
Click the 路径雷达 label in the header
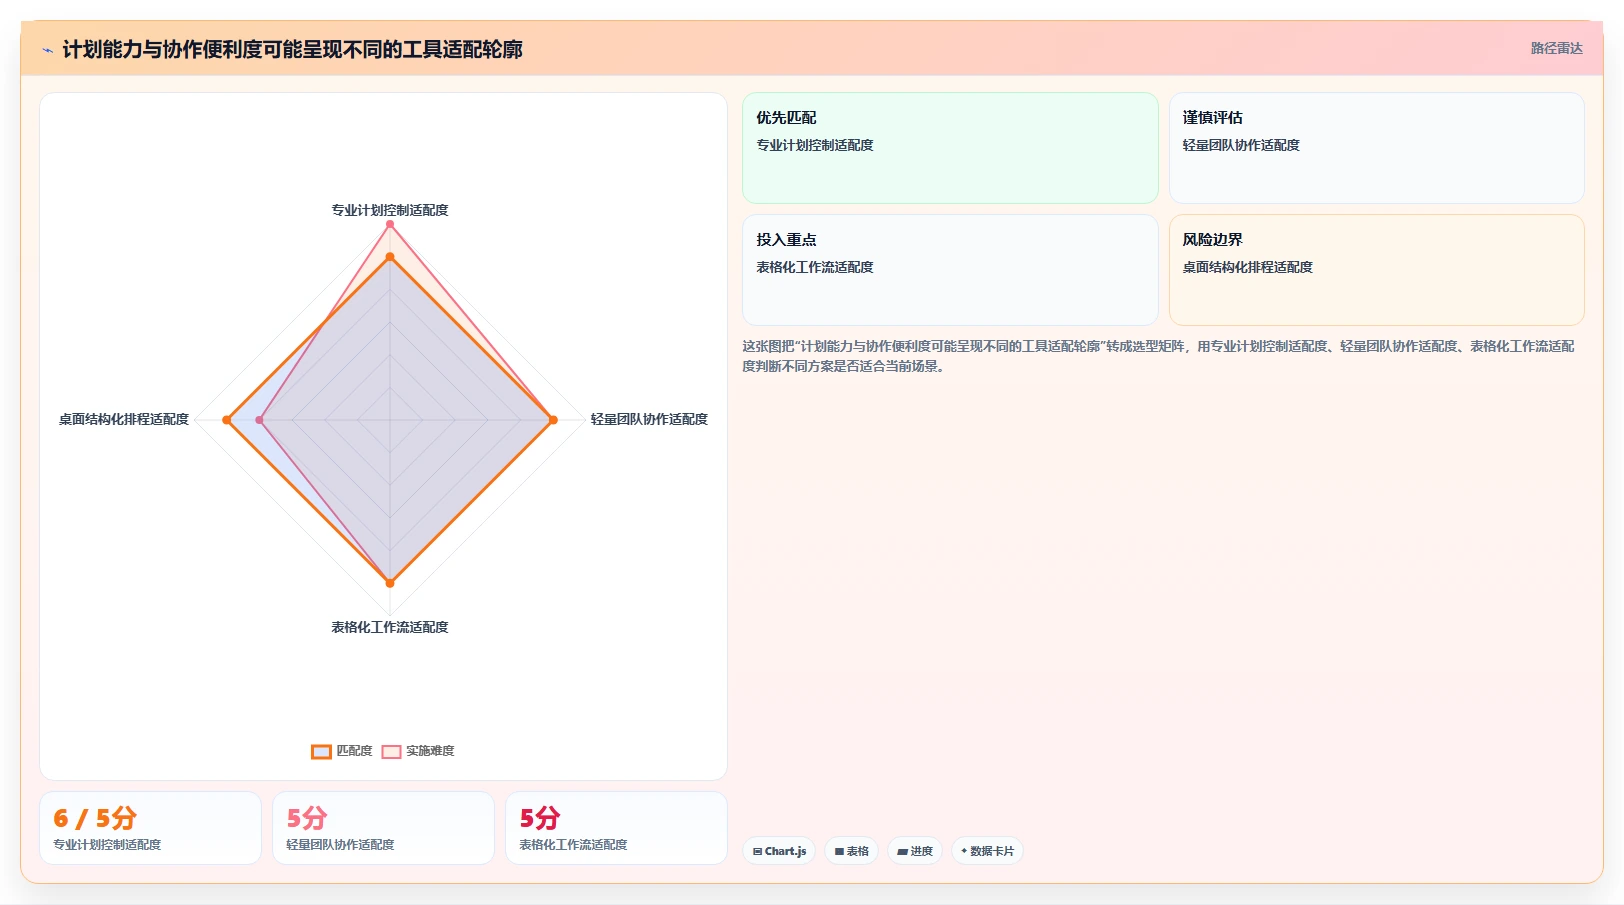(x=1557, y=48)
